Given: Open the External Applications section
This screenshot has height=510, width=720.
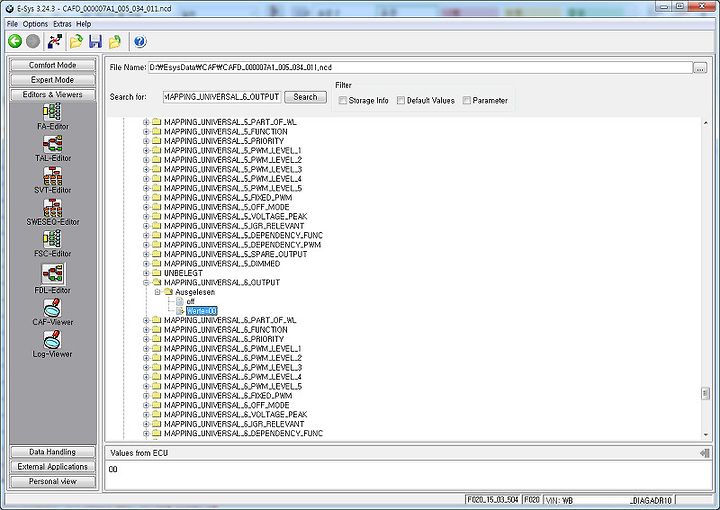Looking at the screenshot, I should click(52, 467).
